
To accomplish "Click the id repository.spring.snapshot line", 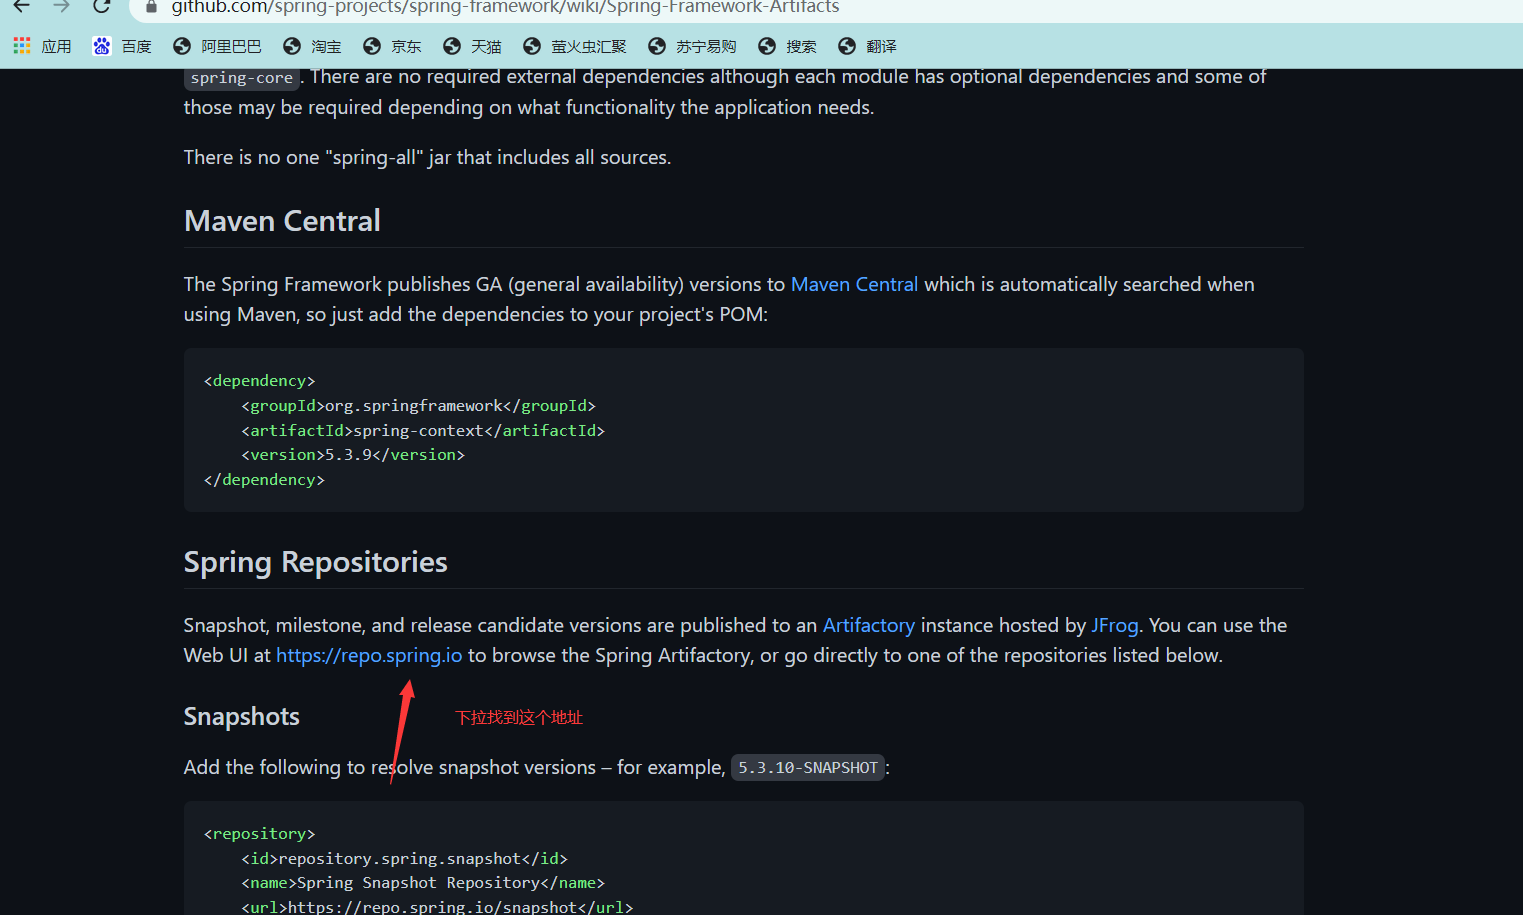I will tap(404, 858).
